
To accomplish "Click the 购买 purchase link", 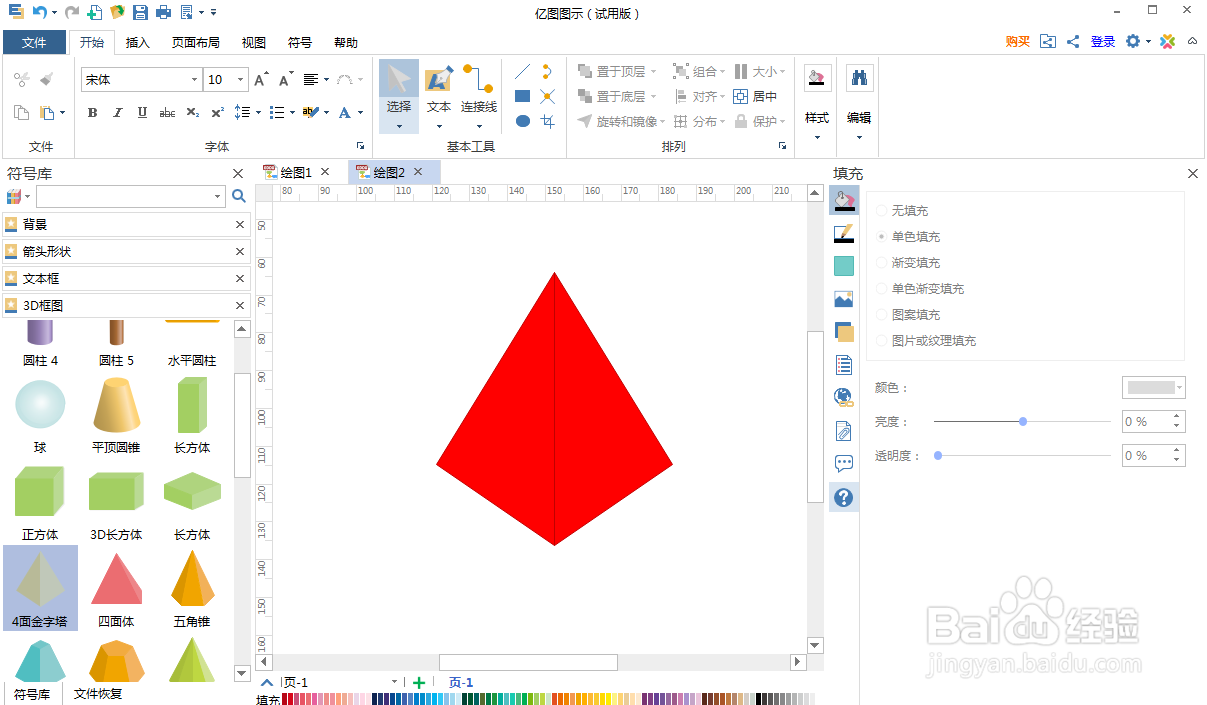I will [x=1017, y=42].
